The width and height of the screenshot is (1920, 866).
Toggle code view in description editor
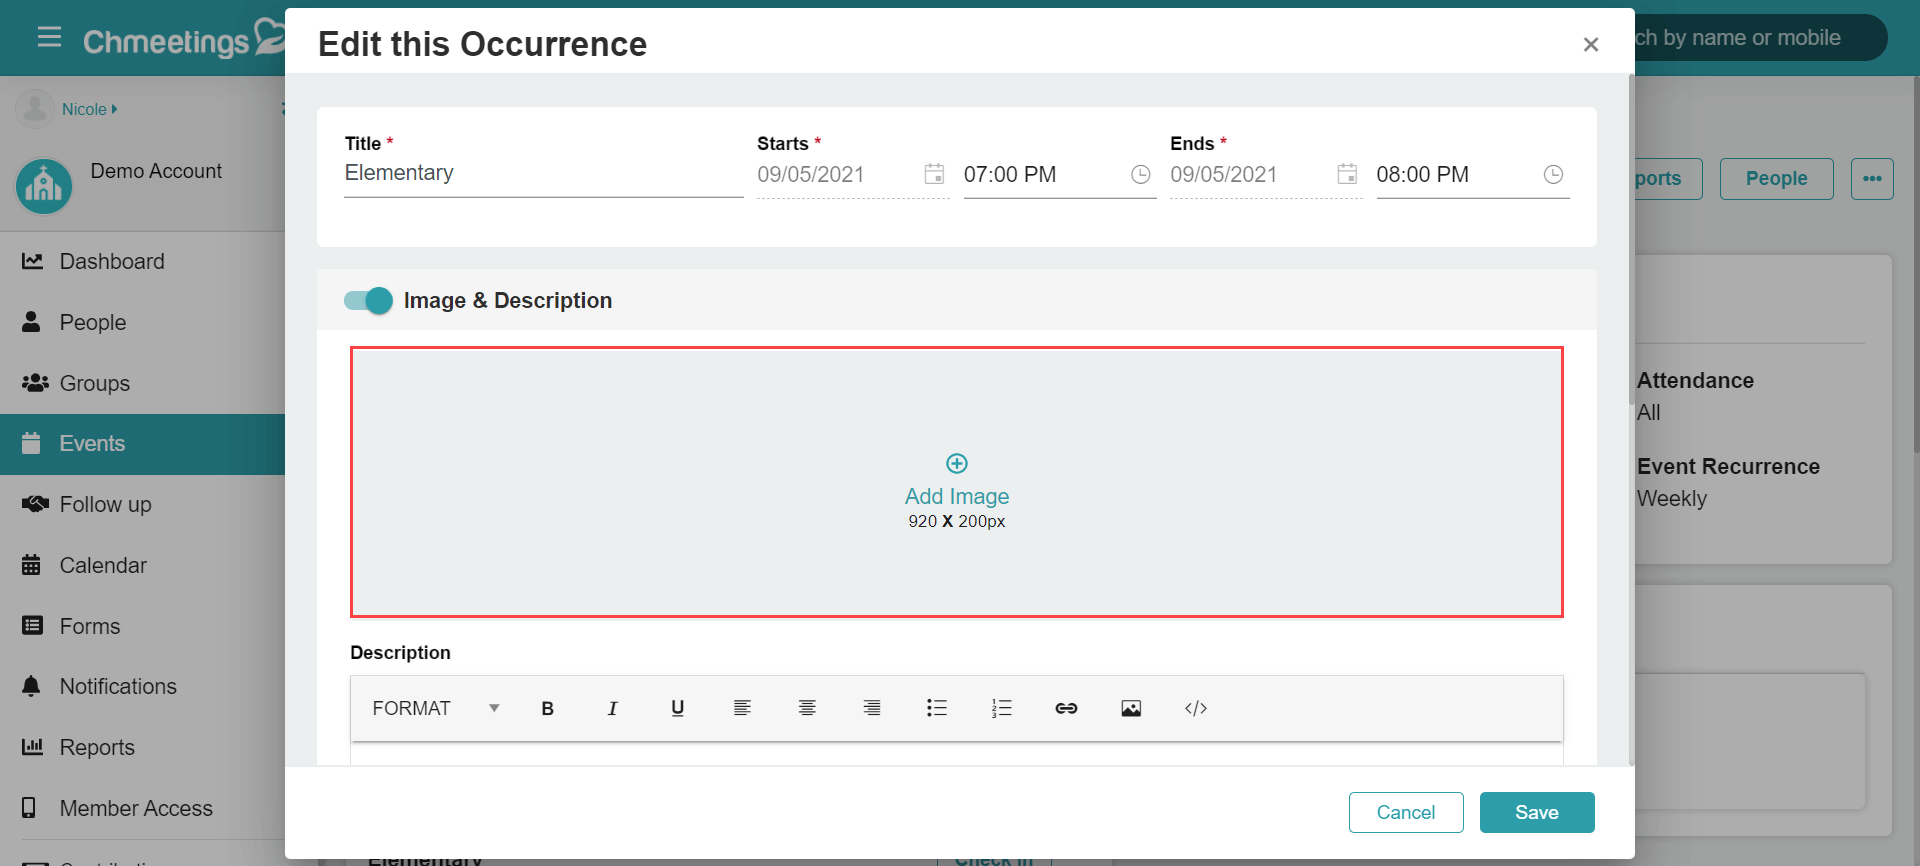click(1196, 708)
